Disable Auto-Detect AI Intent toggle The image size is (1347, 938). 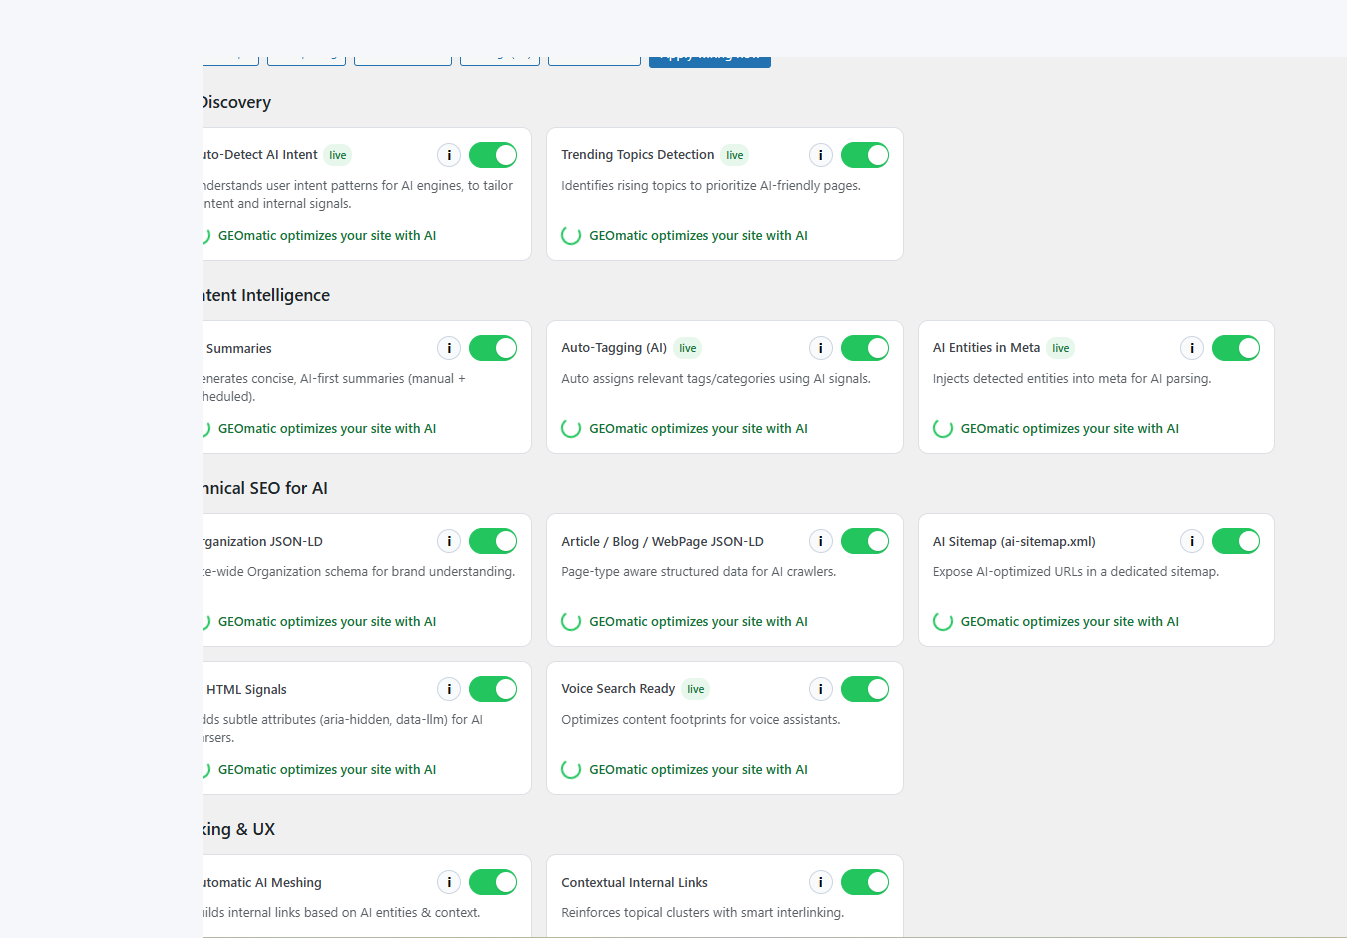tap(493, 155)
